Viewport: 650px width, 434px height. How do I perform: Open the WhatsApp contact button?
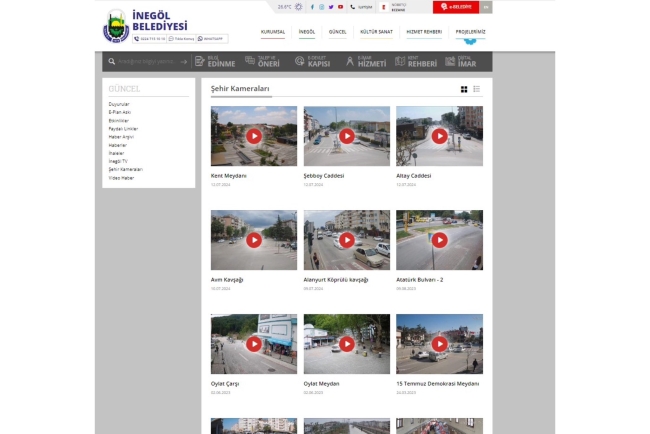coord(212,39)
